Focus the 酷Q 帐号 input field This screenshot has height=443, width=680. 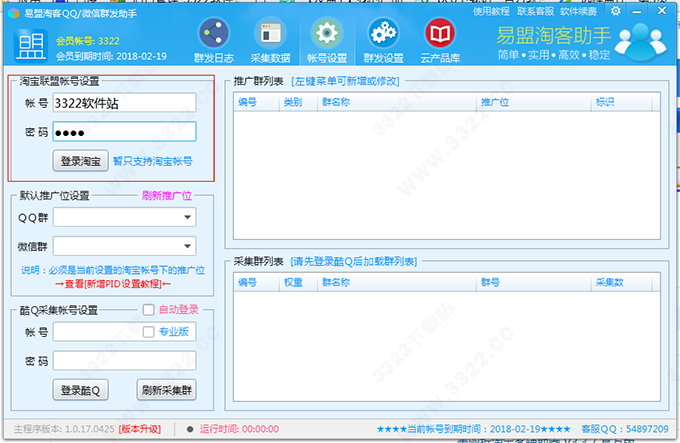124,332
